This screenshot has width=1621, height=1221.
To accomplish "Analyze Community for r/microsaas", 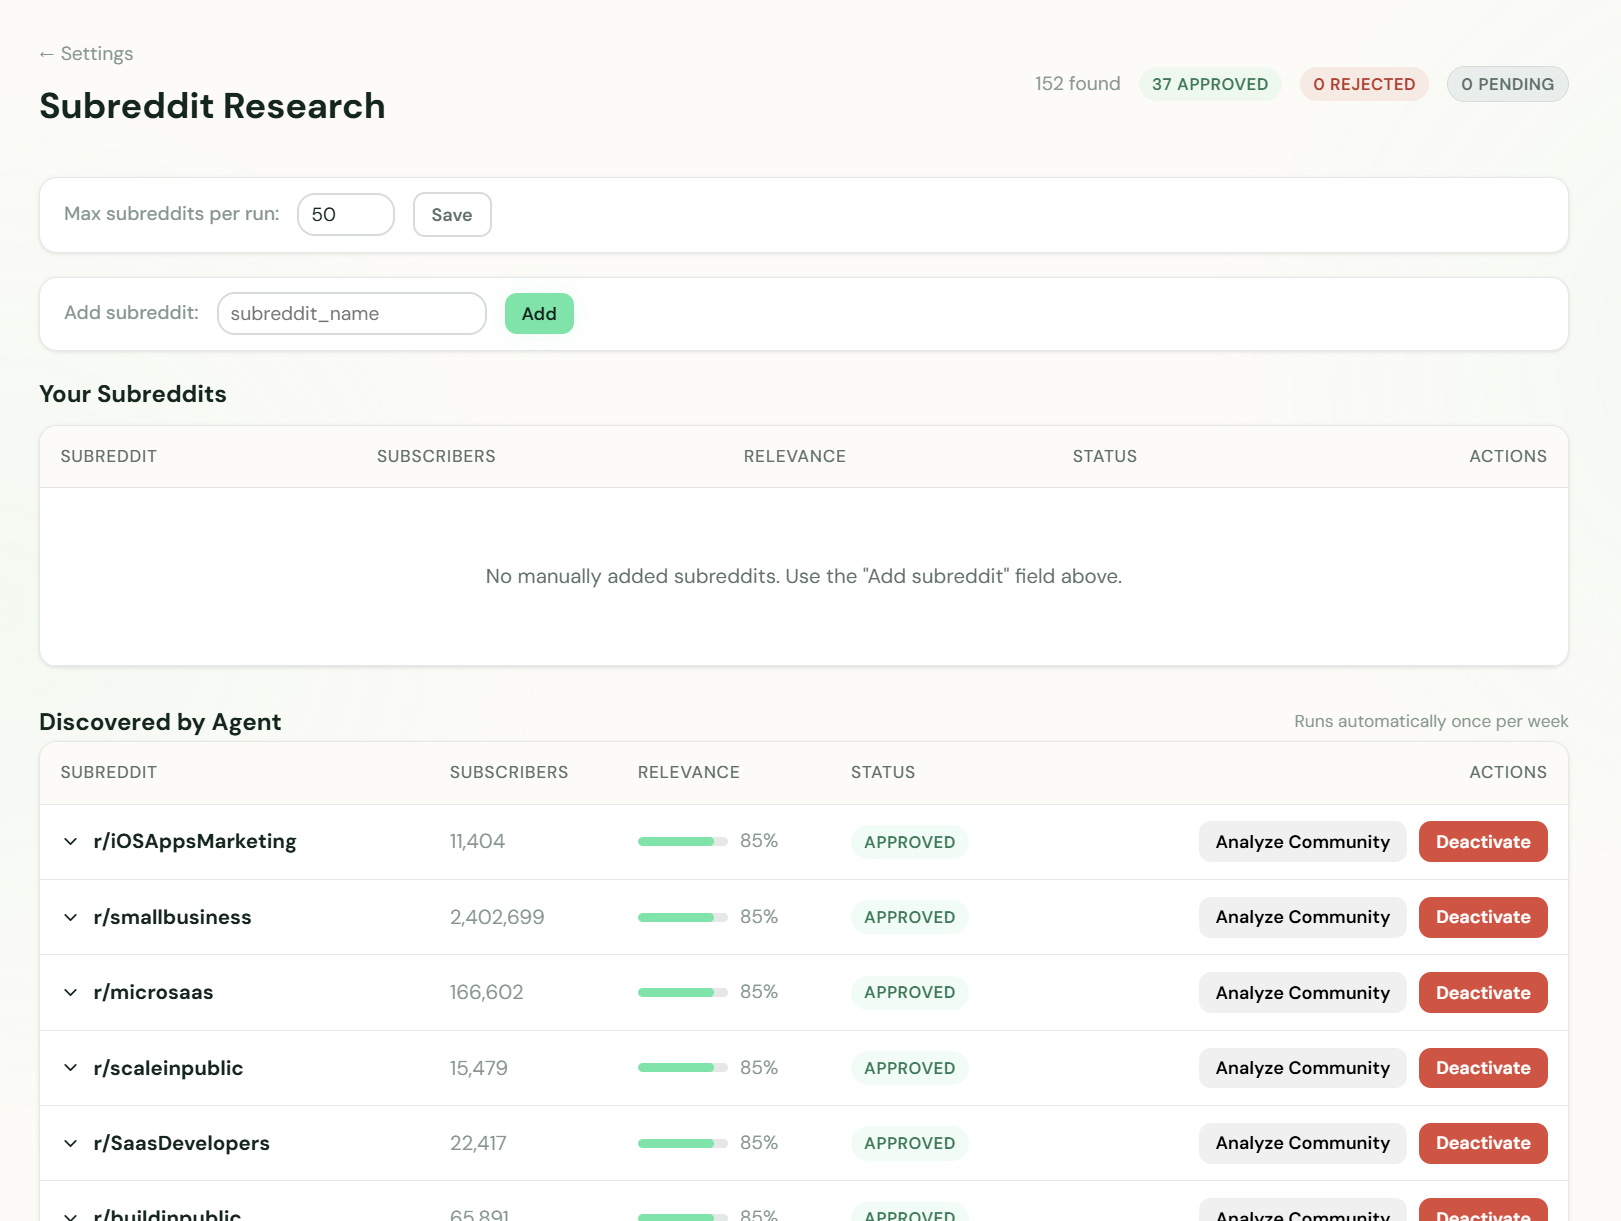I will click(x=1301, y=993).
